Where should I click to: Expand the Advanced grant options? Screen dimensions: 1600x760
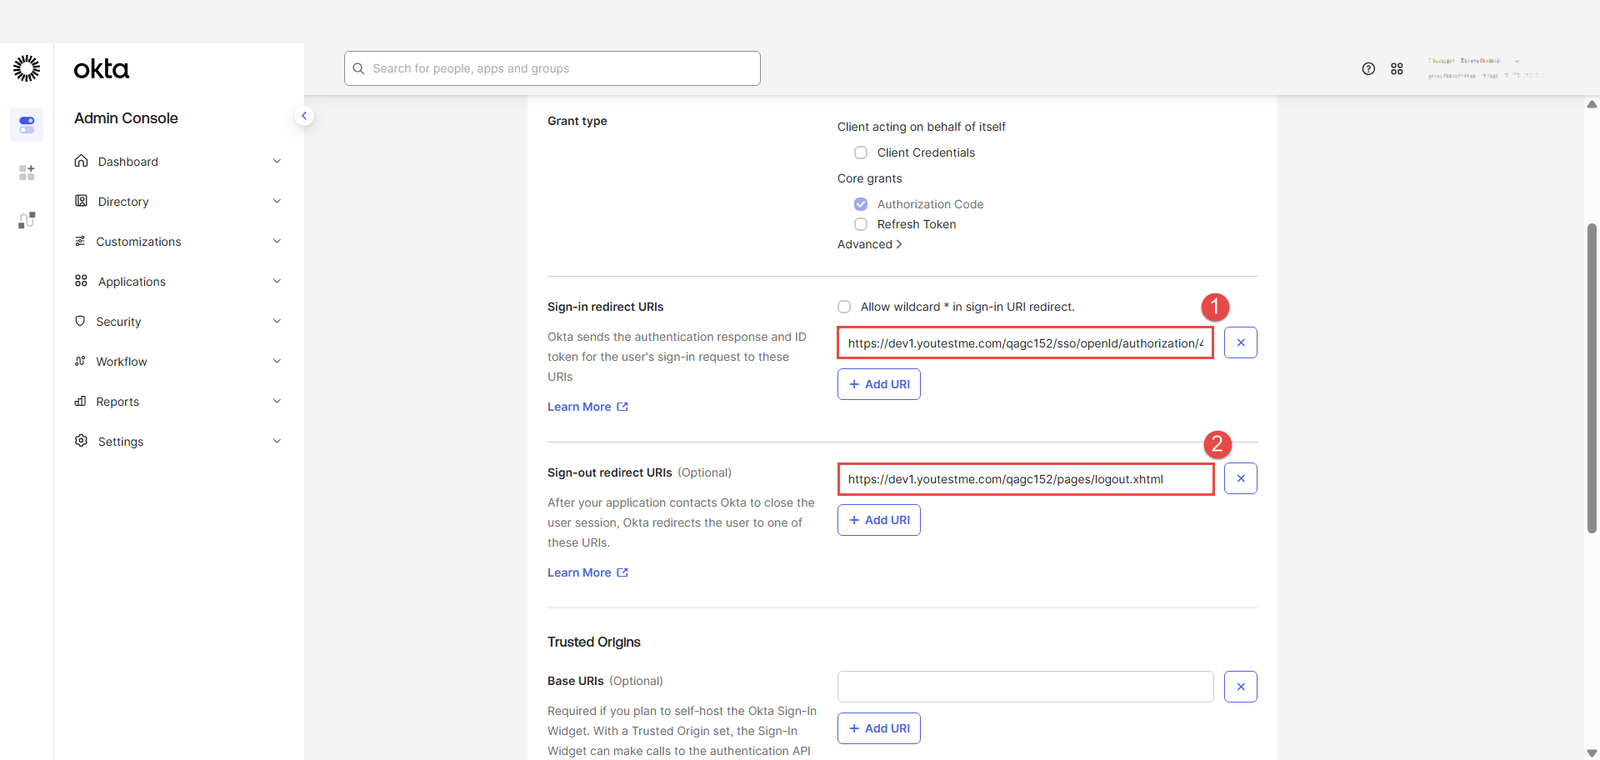coord(869,245)
